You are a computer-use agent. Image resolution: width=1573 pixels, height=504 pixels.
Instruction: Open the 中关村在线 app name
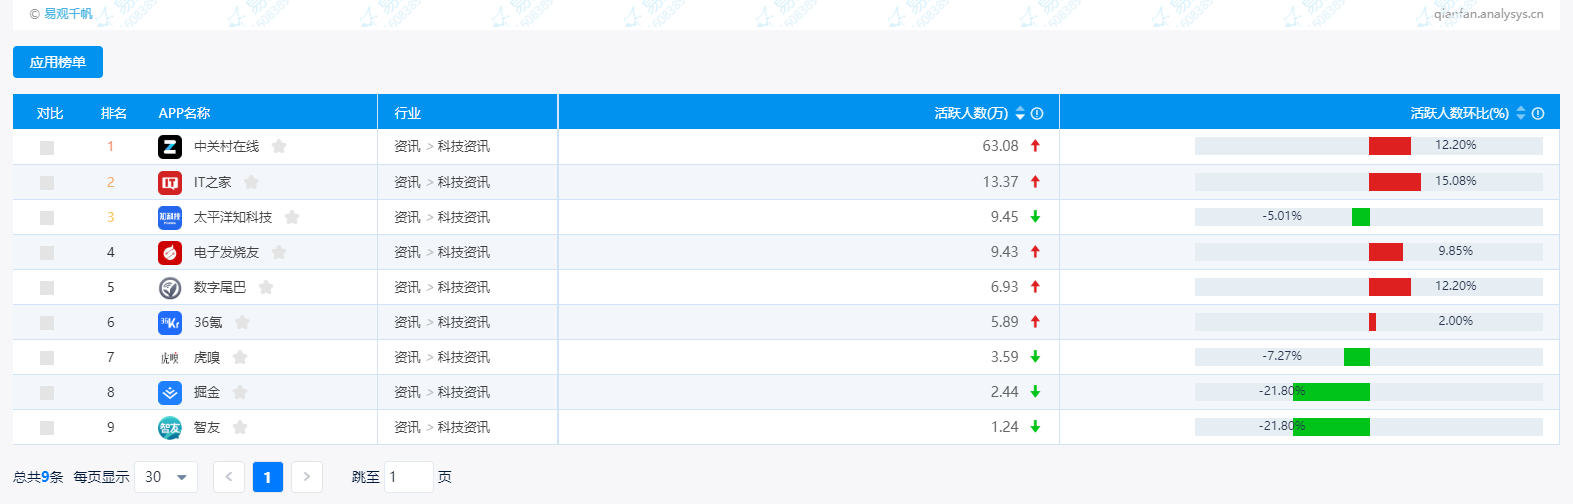coord(226,147)
